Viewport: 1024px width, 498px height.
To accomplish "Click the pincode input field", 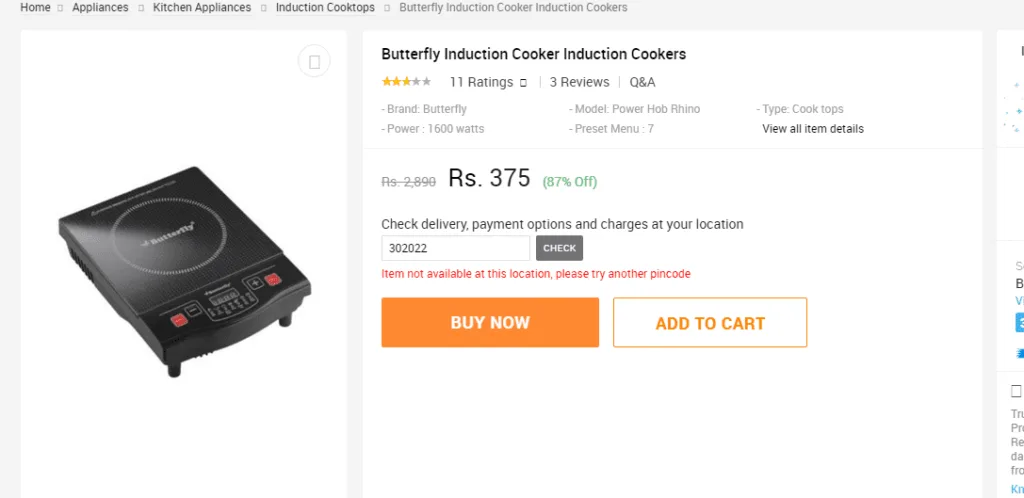I will pyautogui.click(x=455, y=248).
